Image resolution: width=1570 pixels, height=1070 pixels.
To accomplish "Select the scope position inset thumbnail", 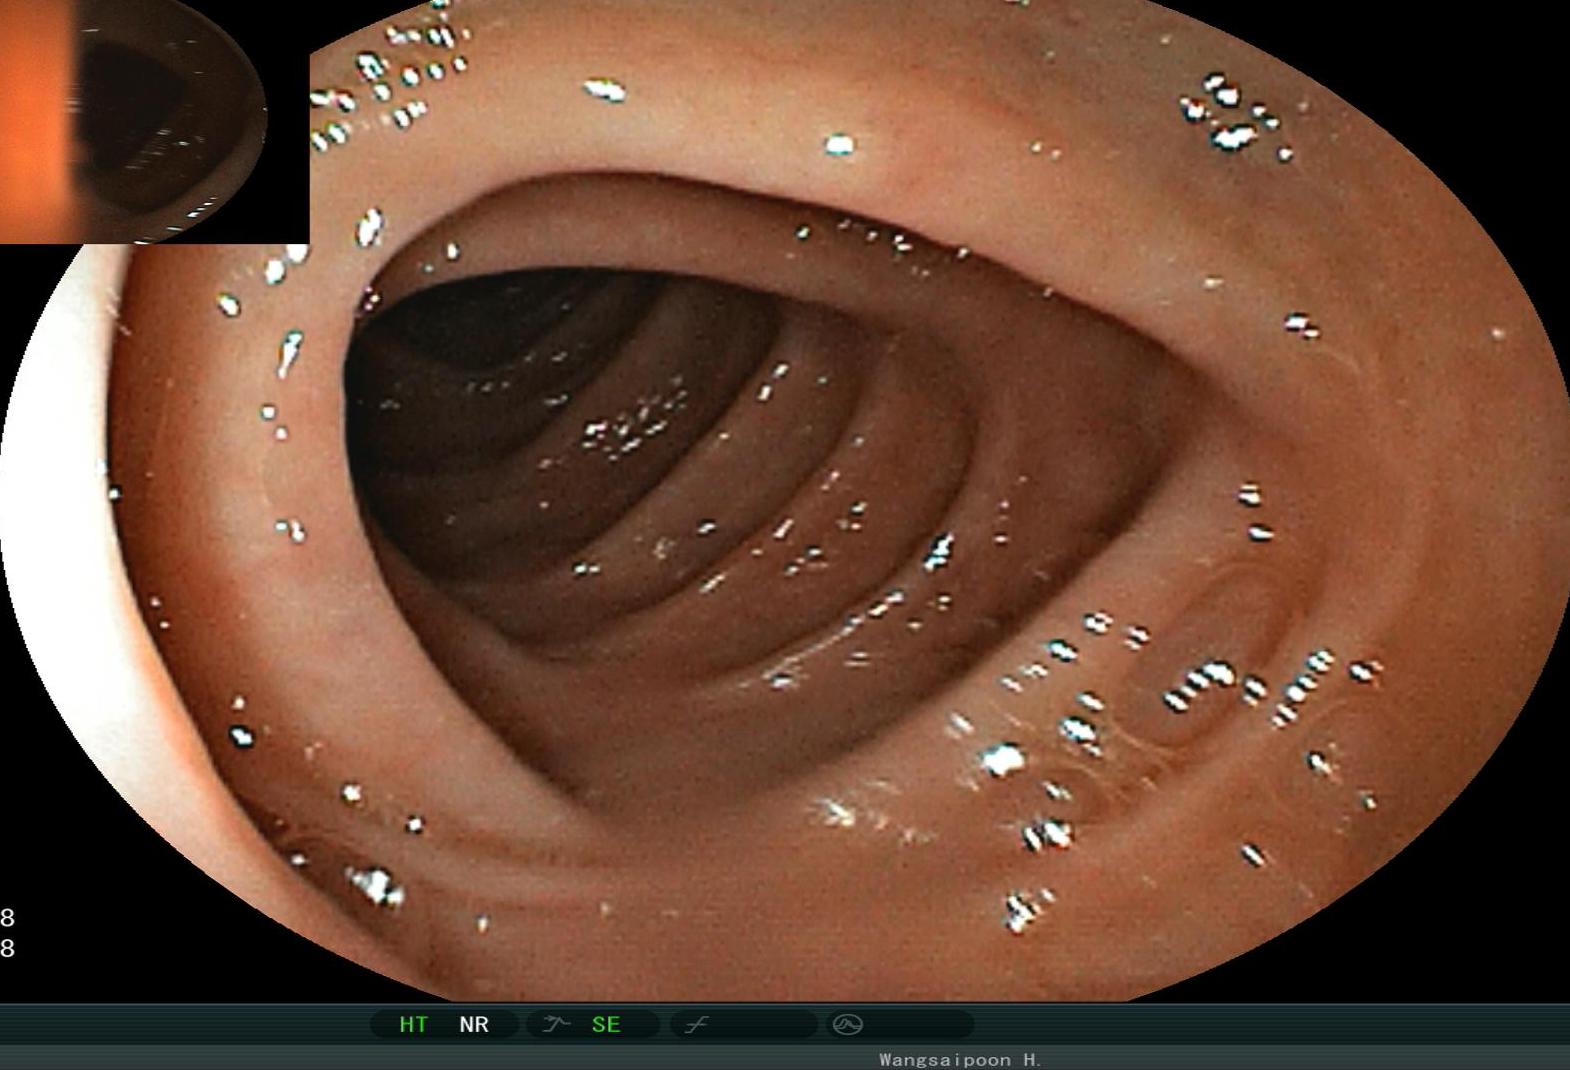I will coord(154,121).
